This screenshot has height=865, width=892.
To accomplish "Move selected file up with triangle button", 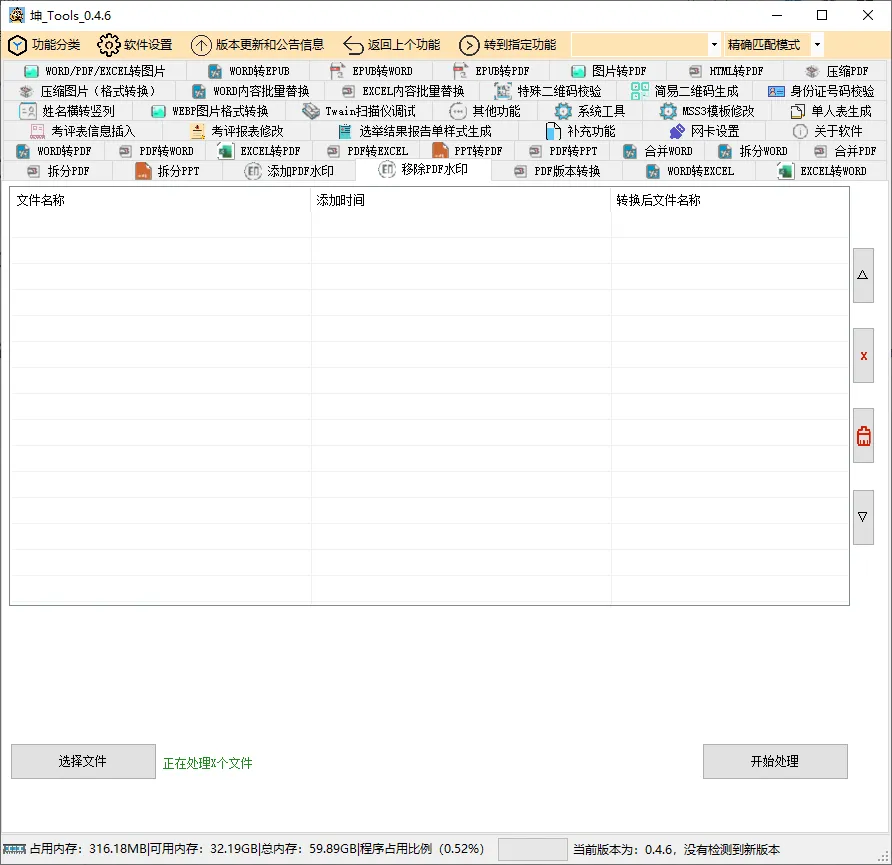I will click(863, 275).
